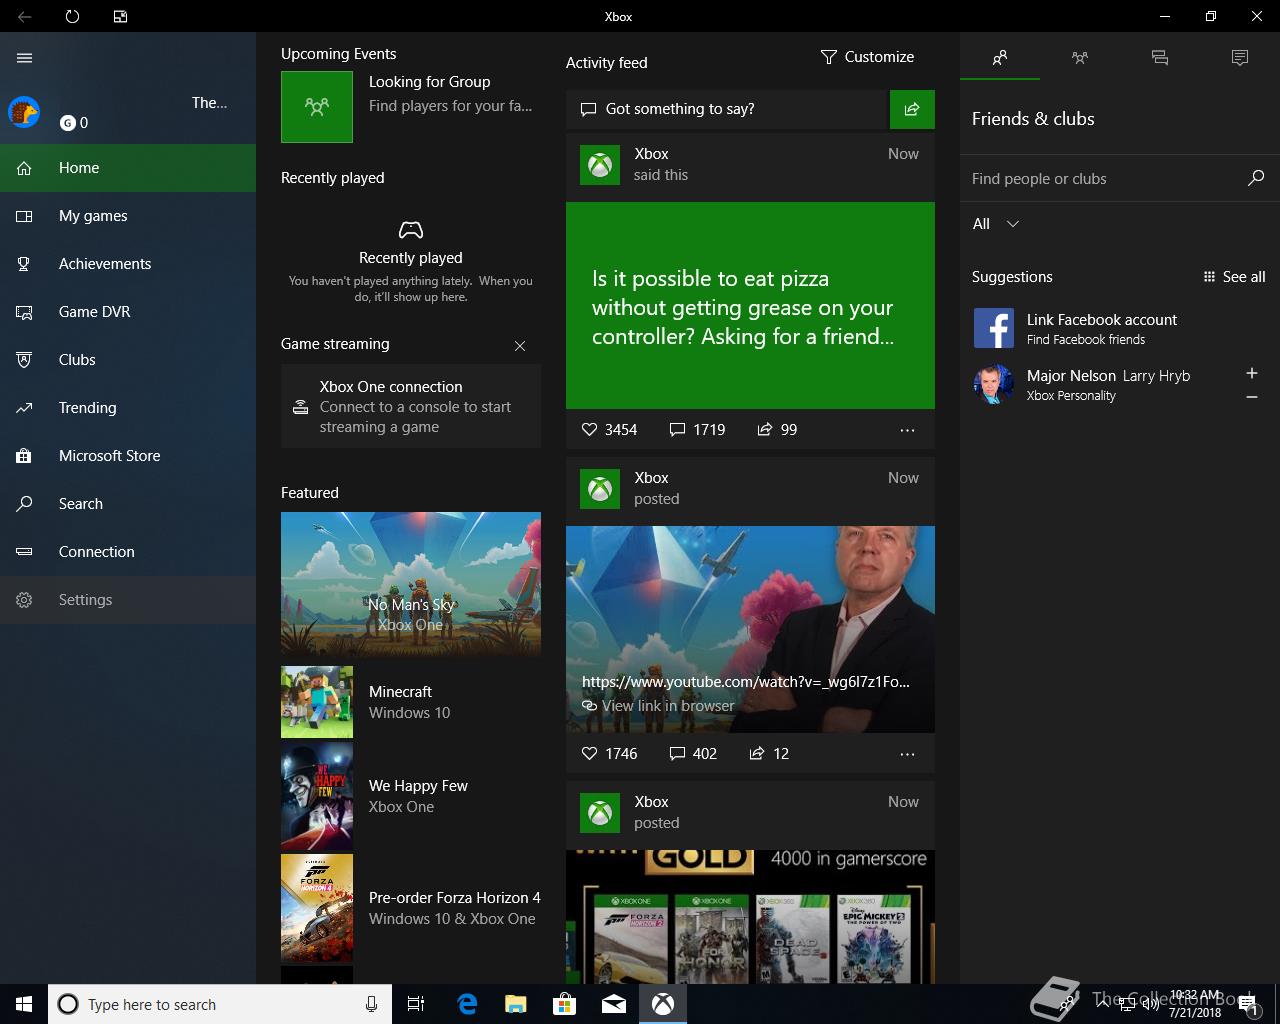Open No Man's Sky featured banner
The image size is (1280, 1024).
(x=411, y=584)
